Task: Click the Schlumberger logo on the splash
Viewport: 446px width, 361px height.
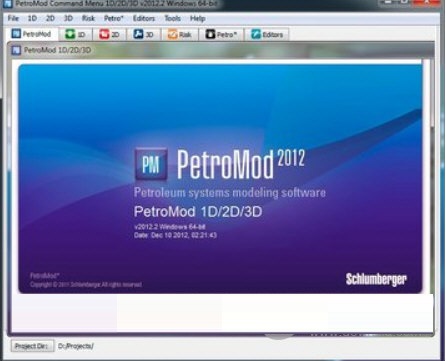Action: [376, 279]
